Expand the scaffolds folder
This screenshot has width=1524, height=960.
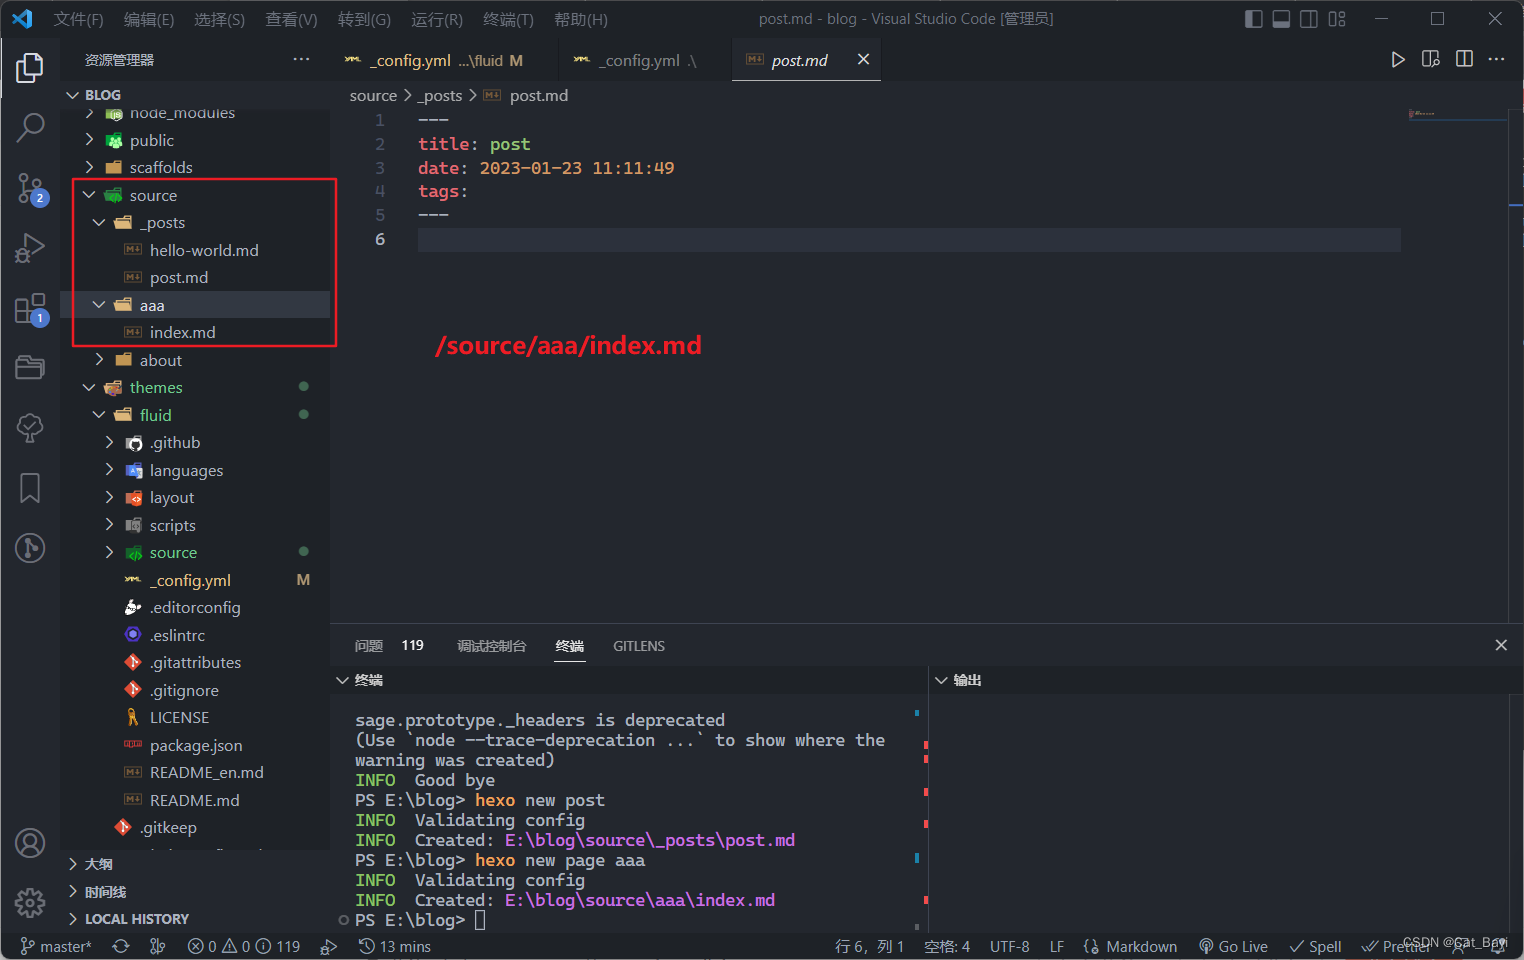coord(196,167)
